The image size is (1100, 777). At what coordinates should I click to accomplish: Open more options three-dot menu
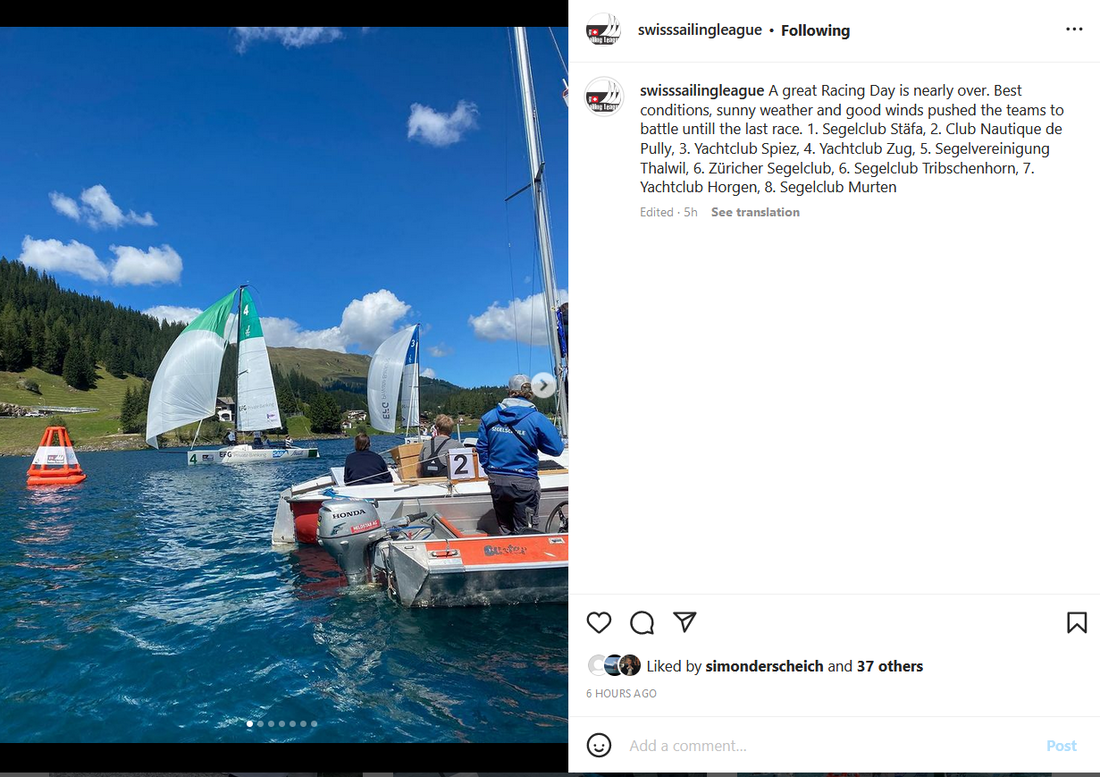coord(1074,29)
